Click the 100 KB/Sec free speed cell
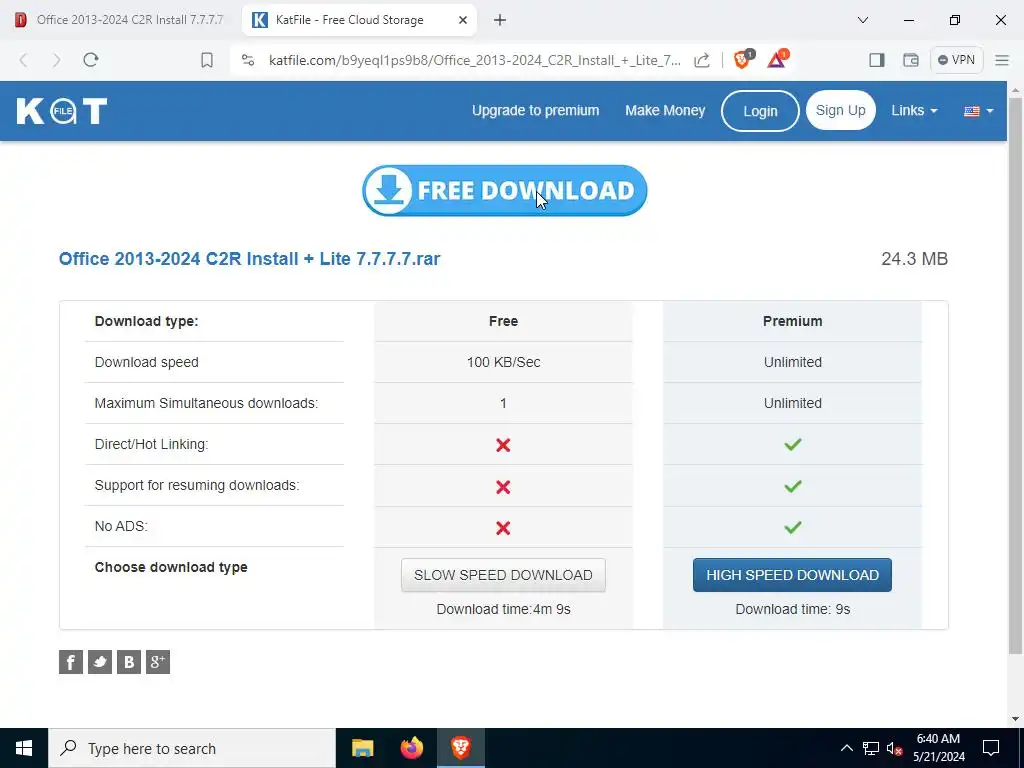Screen dimensions: 1024x768 point(504,362)
